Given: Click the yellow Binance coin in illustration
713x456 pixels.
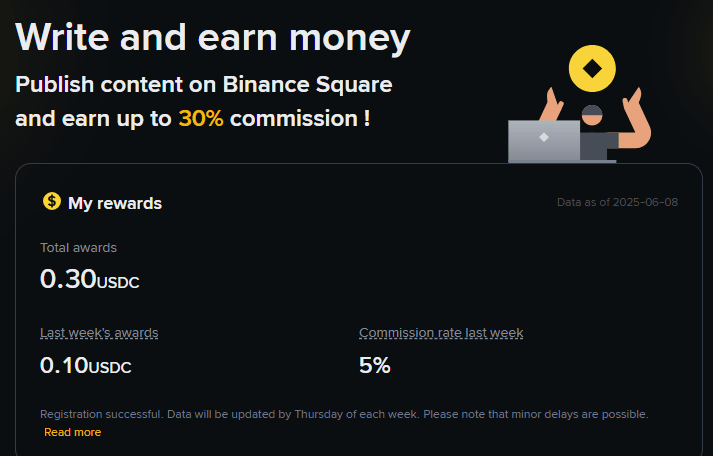Looking at the screenshot, I should point(591,68).
